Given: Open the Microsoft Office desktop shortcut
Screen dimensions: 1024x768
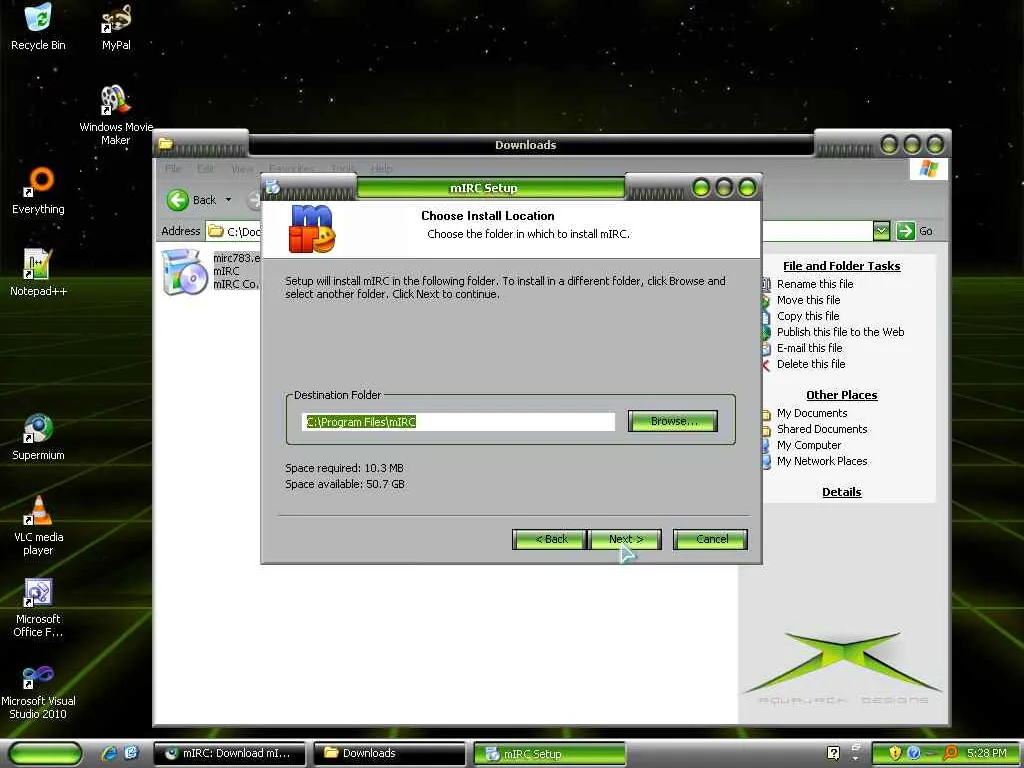Looking at the screenshot, I should [39, 607].
